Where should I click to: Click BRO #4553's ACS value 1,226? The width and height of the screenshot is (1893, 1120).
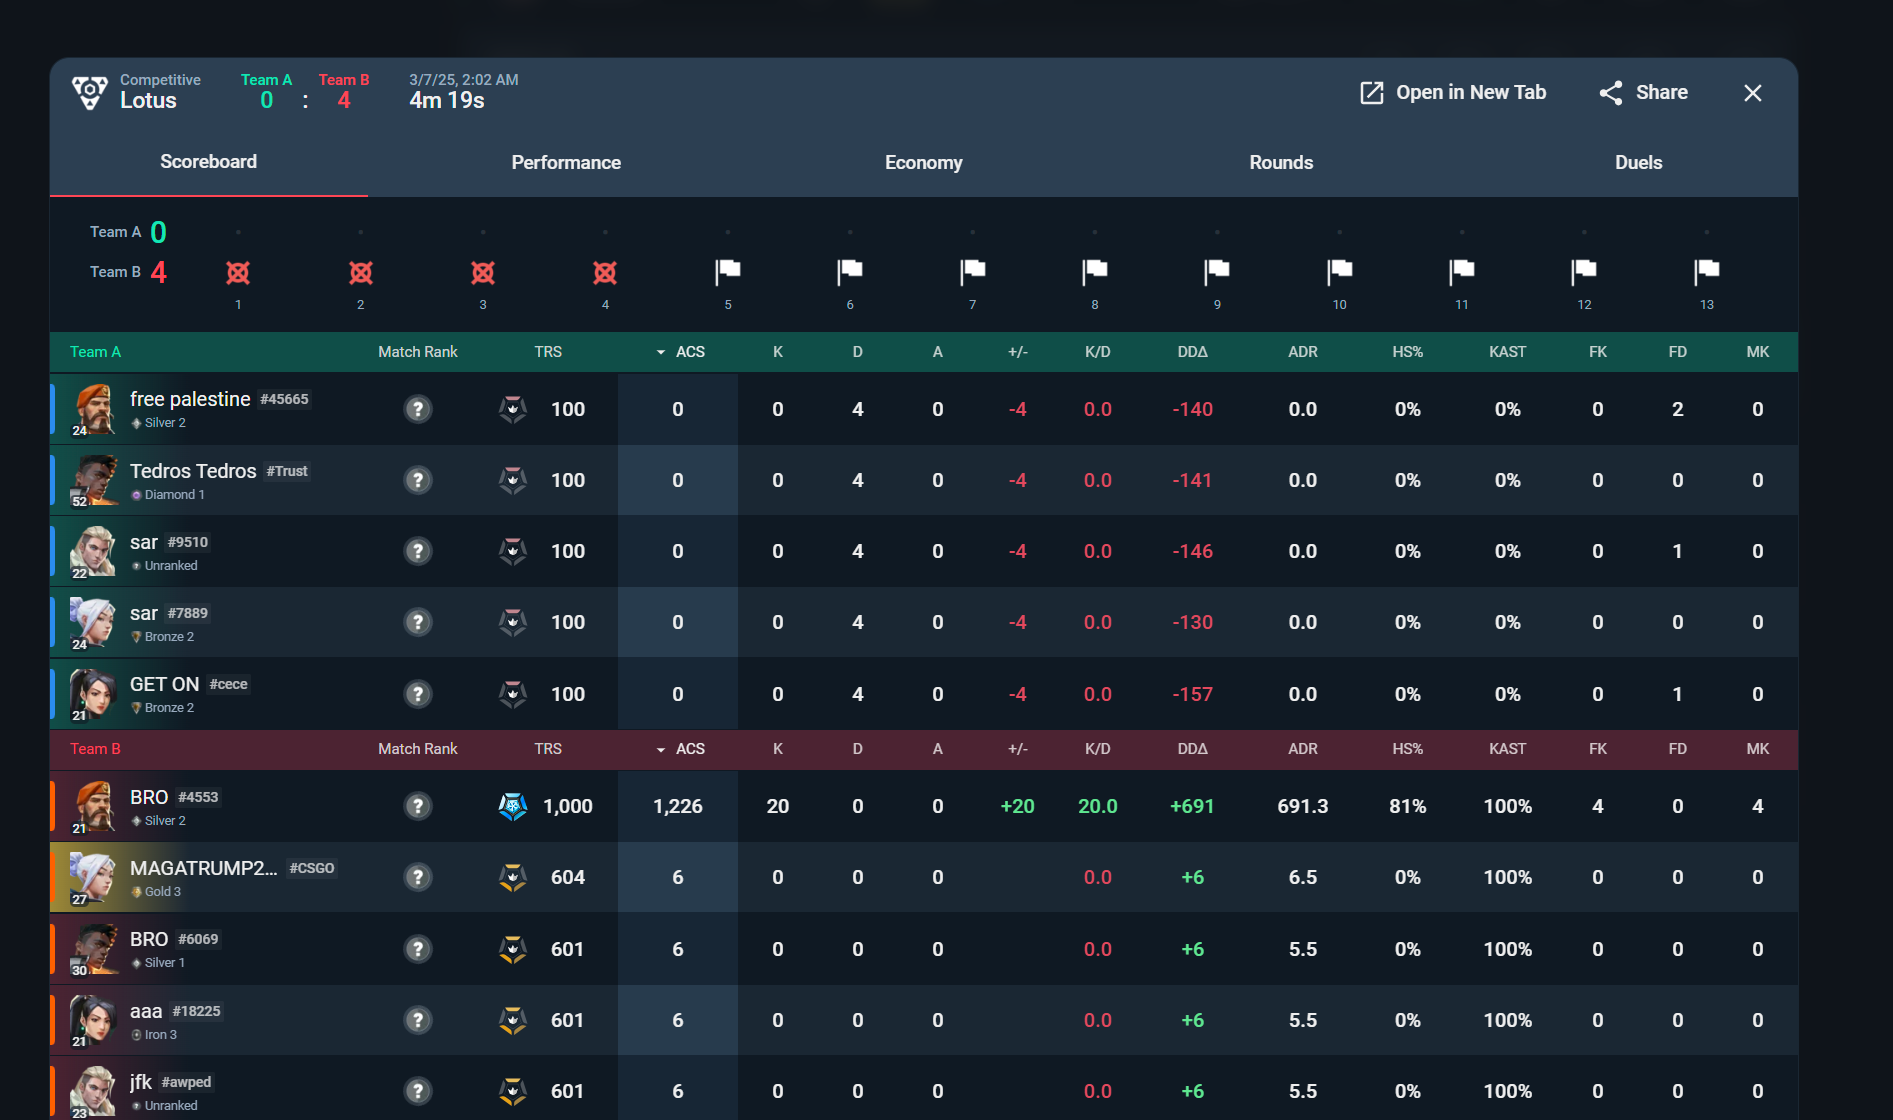(x=678, y=806)
